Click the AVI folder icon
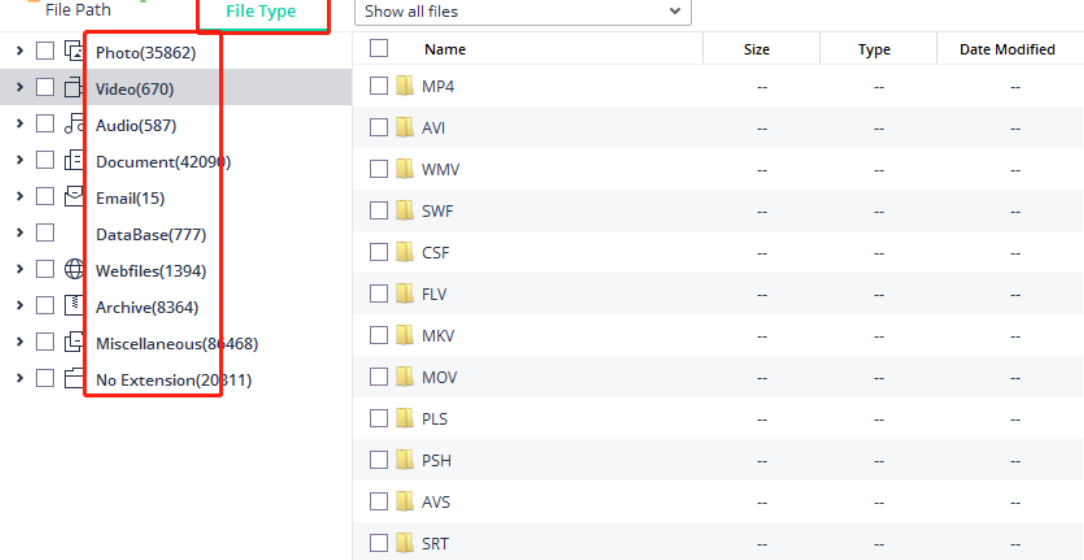This screenshot has height=560, width=1084. pos(404,128)
